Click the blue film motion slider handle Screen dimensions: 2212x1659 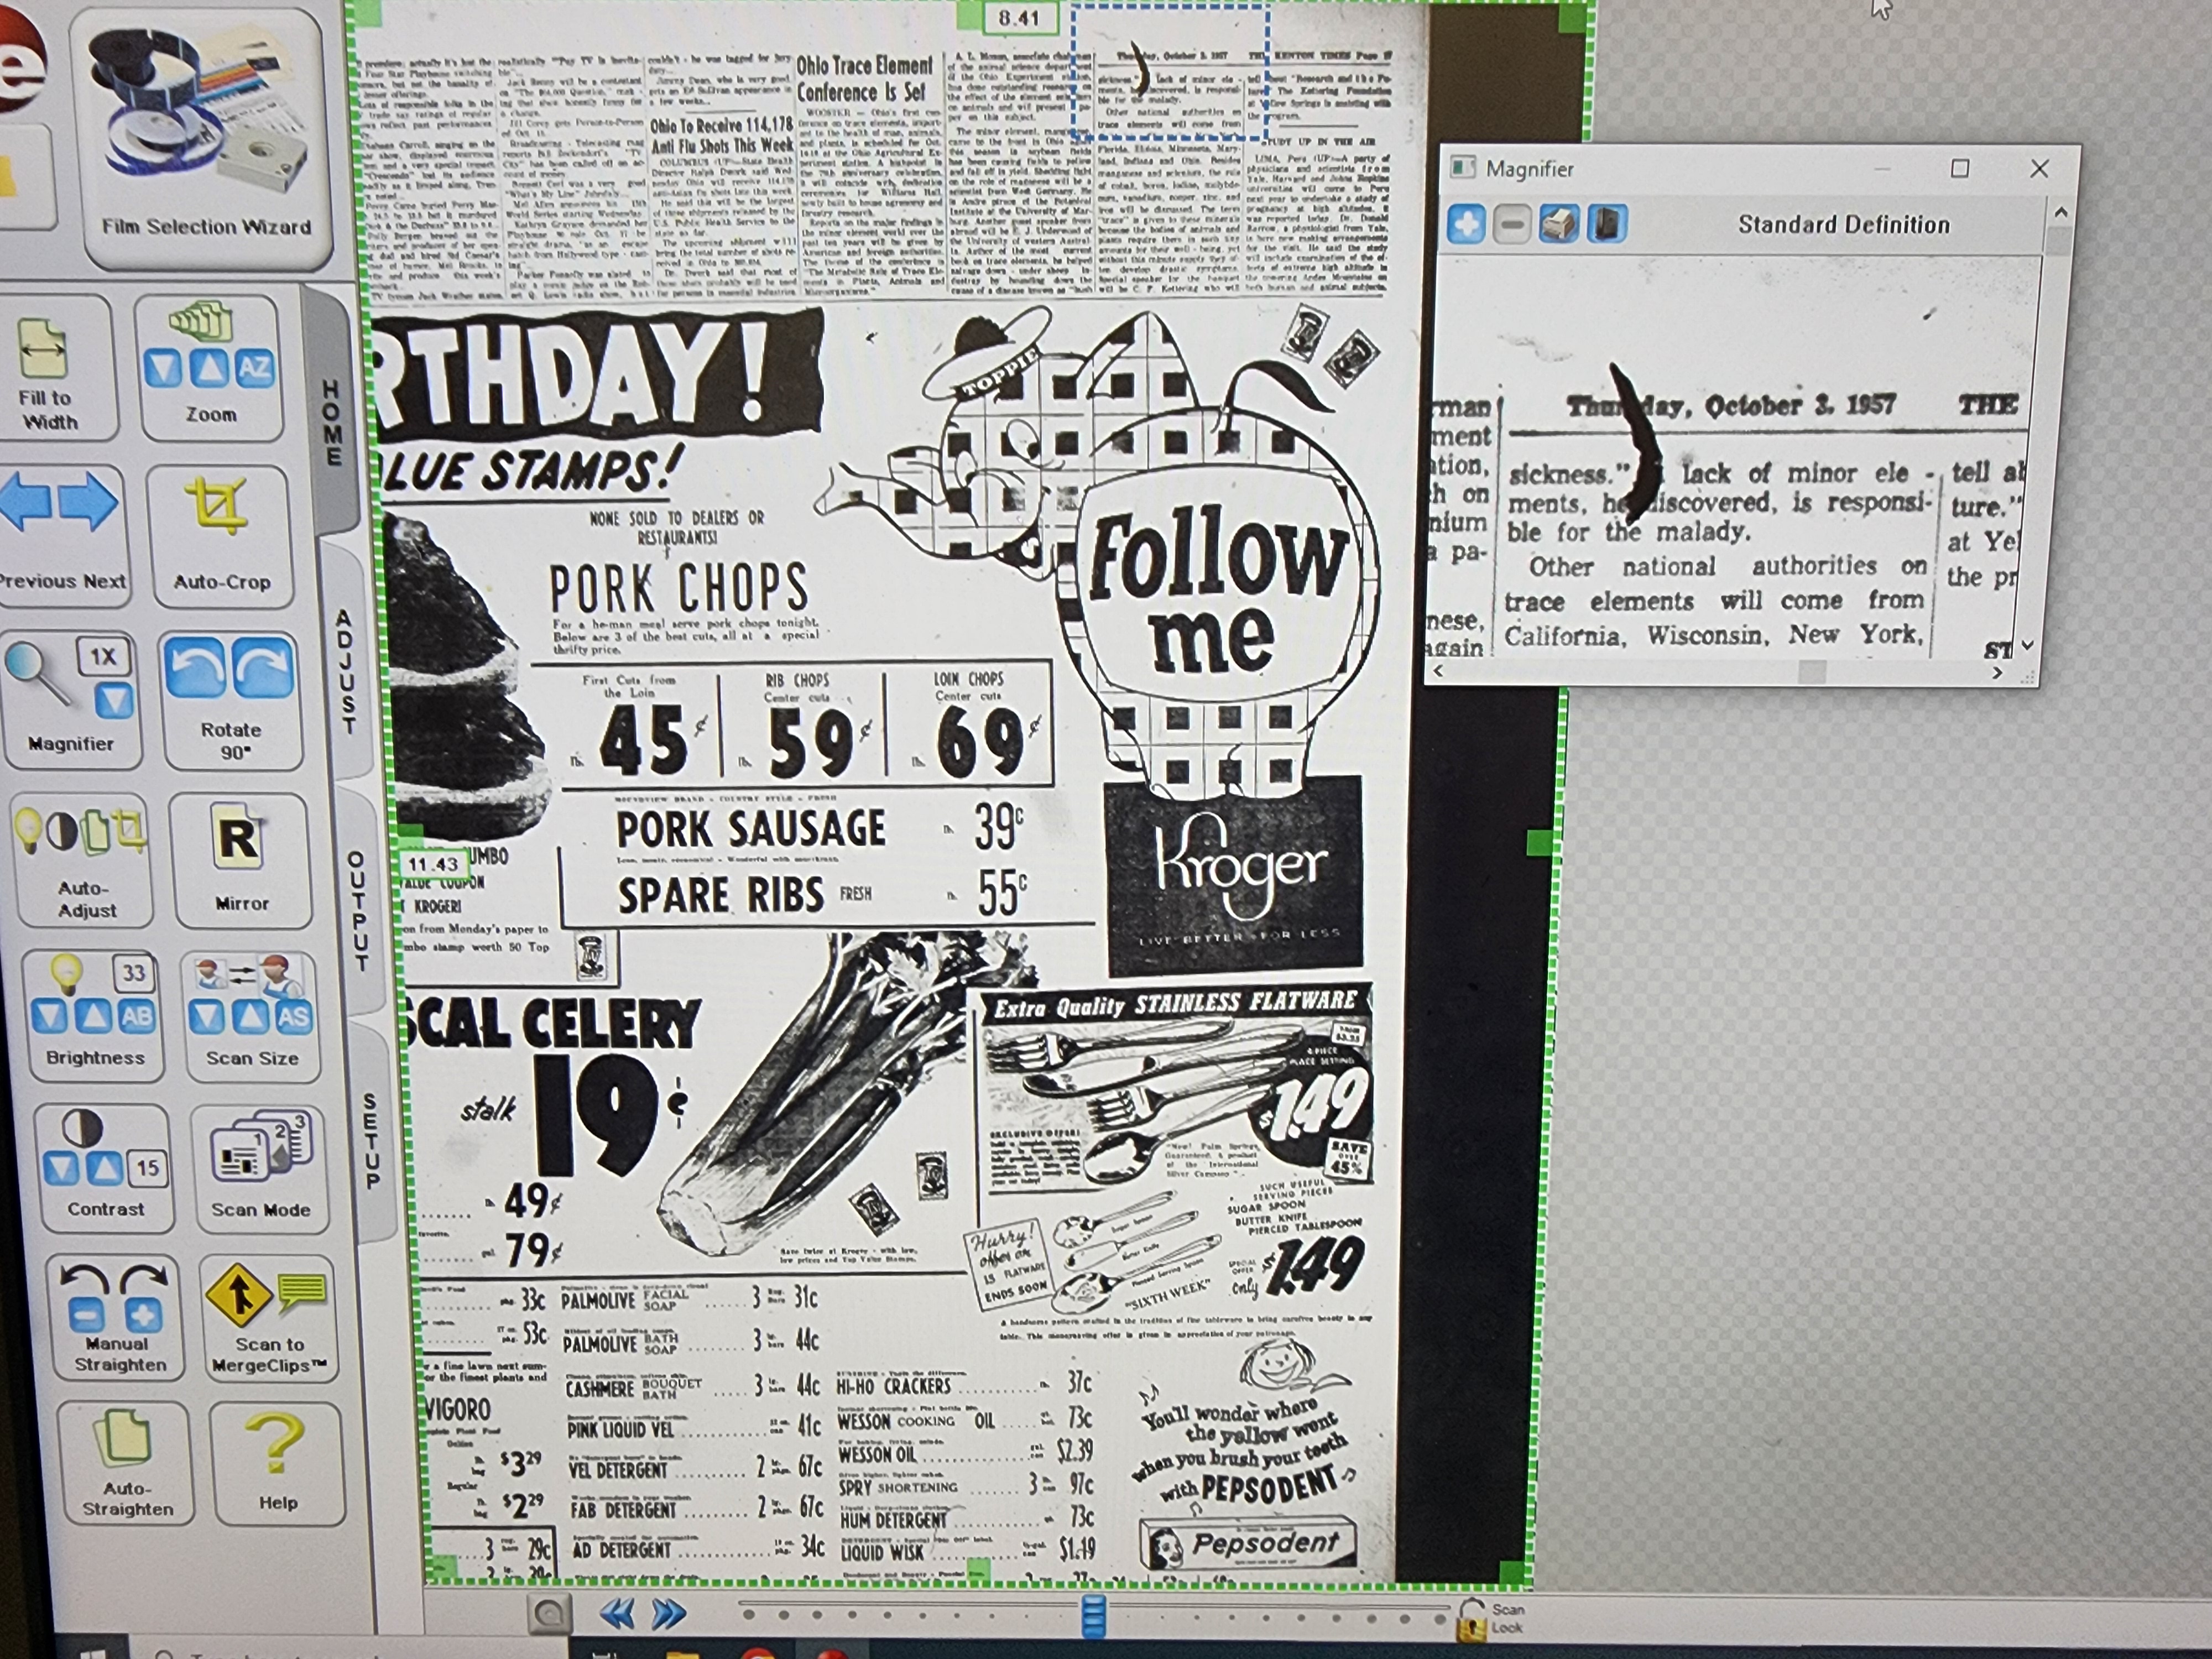(1093, 1617)
